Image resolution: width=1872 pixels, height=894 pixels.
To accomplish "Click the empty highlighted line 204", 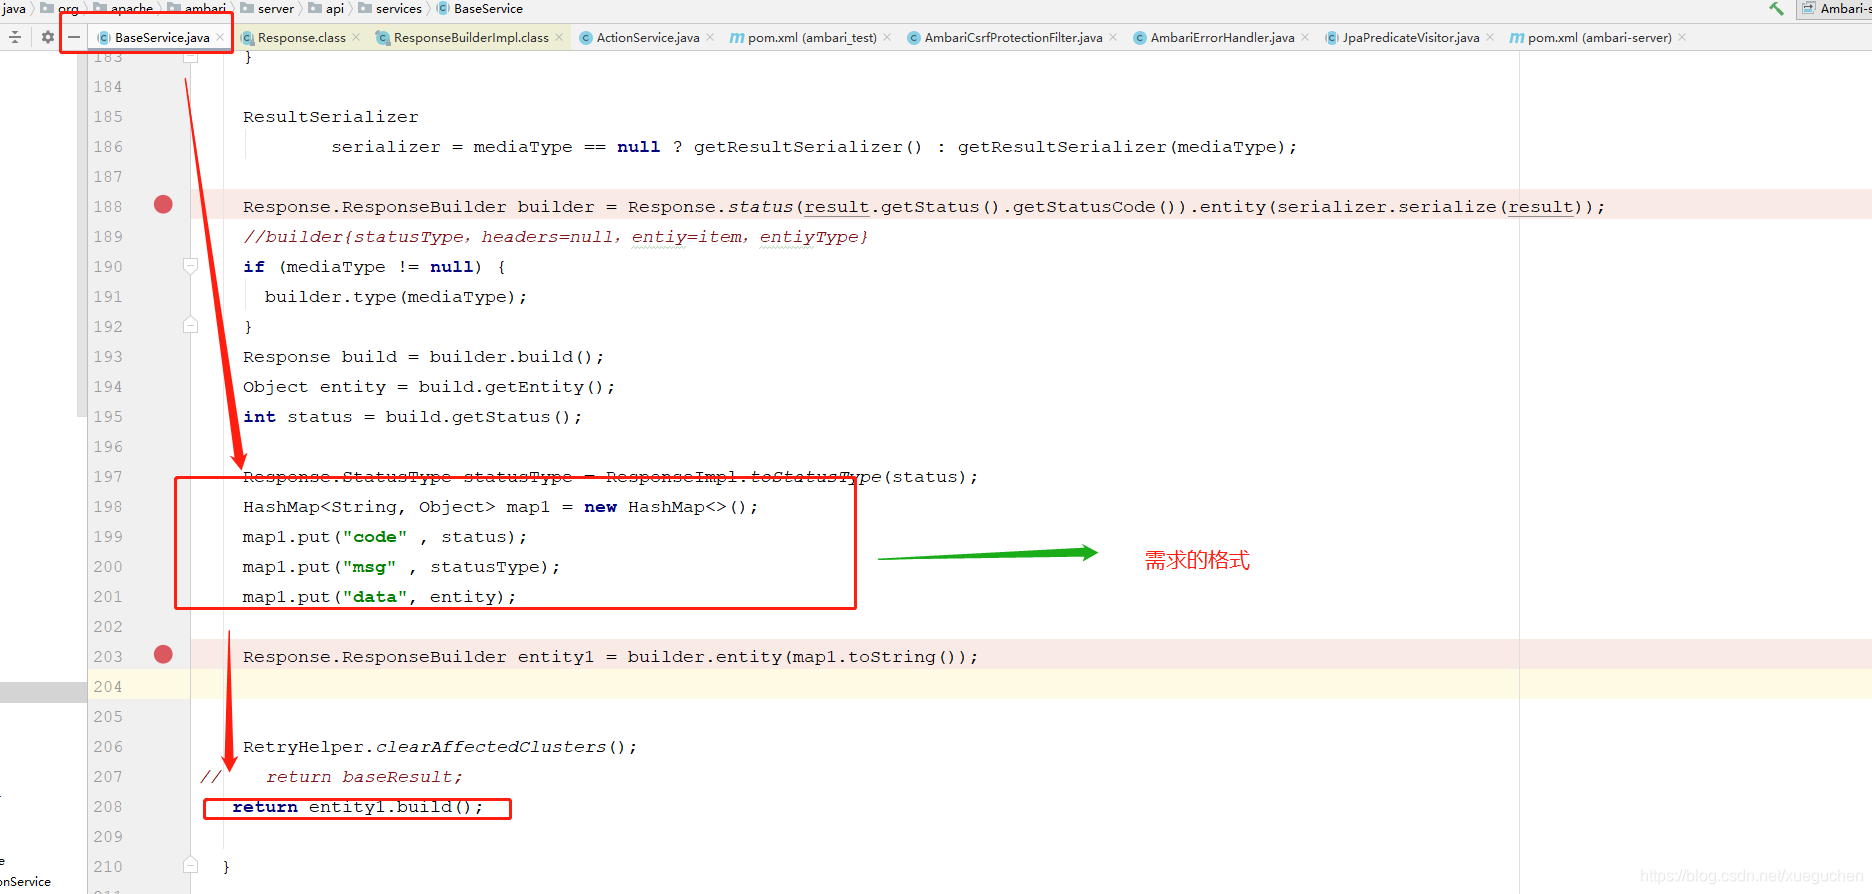I will pyautogui.click(x=1030, y=686).
